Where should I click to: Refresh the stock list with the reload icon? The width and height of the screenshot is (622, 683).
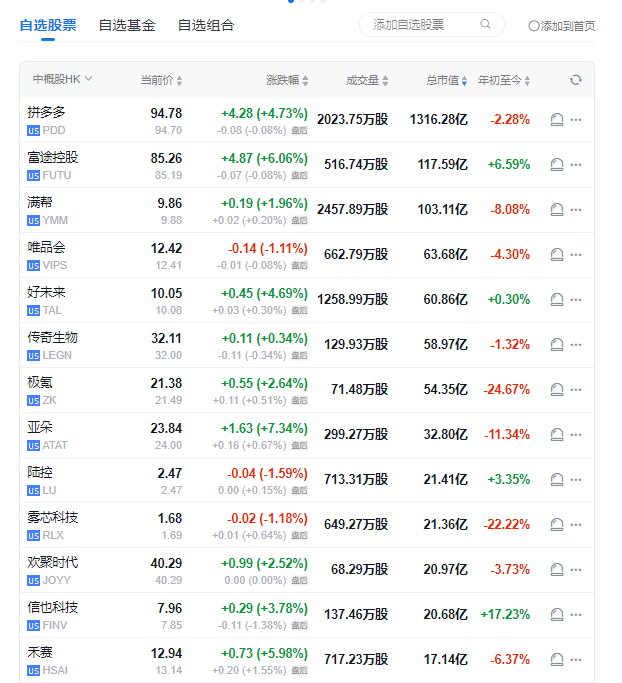tap(576, 80)
